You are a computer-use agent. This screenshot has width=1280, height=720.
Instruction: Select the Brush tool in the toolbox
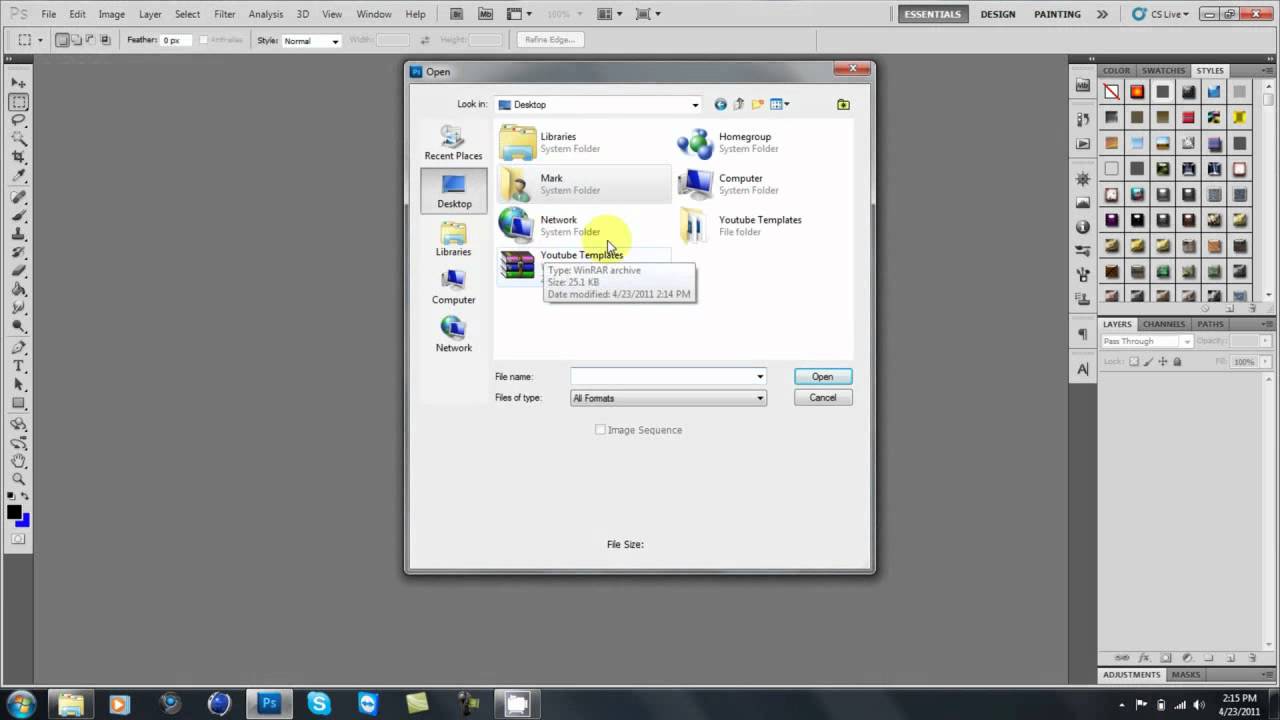19,216
